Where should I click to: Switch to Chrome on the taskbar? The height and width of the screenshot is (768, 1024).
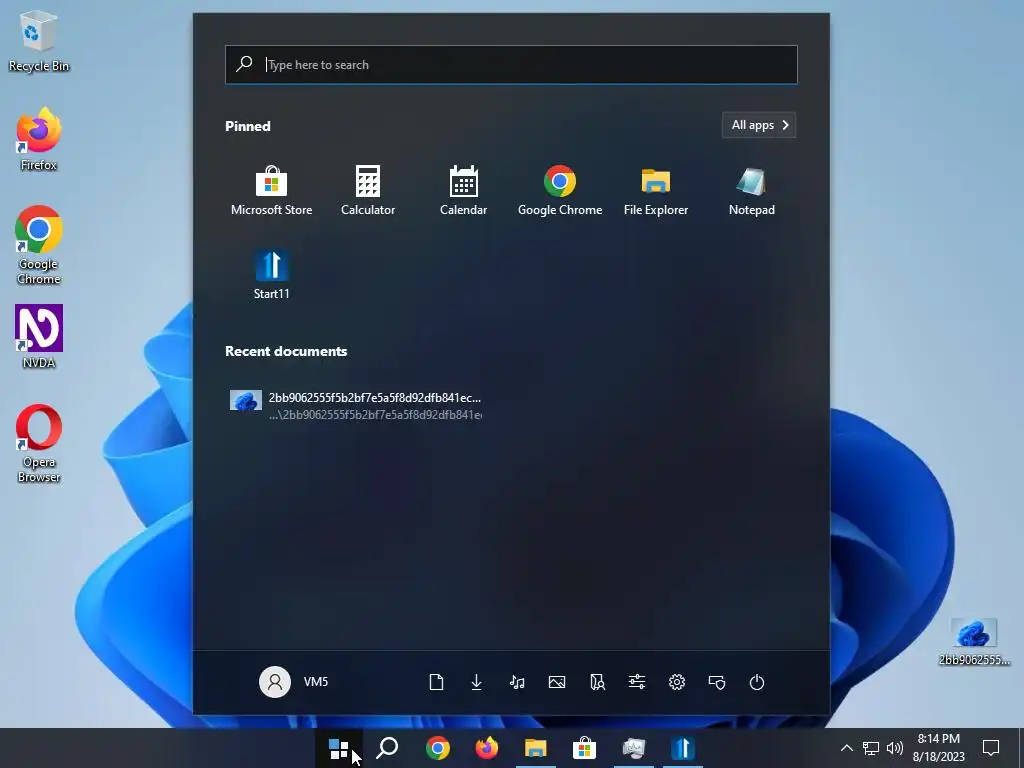(x=438, y=748)
